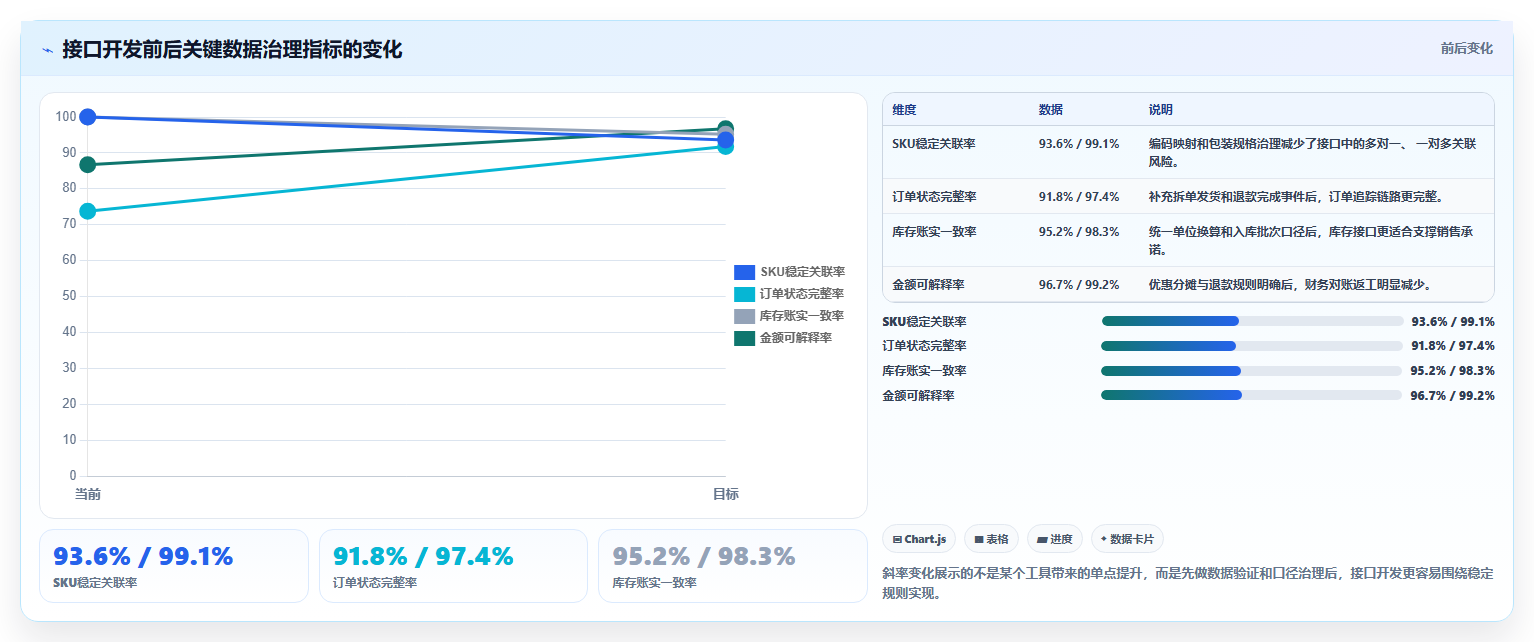Click the 目标 x-axis label
This screenshot has width=1534, height=642.
point(726,494)
